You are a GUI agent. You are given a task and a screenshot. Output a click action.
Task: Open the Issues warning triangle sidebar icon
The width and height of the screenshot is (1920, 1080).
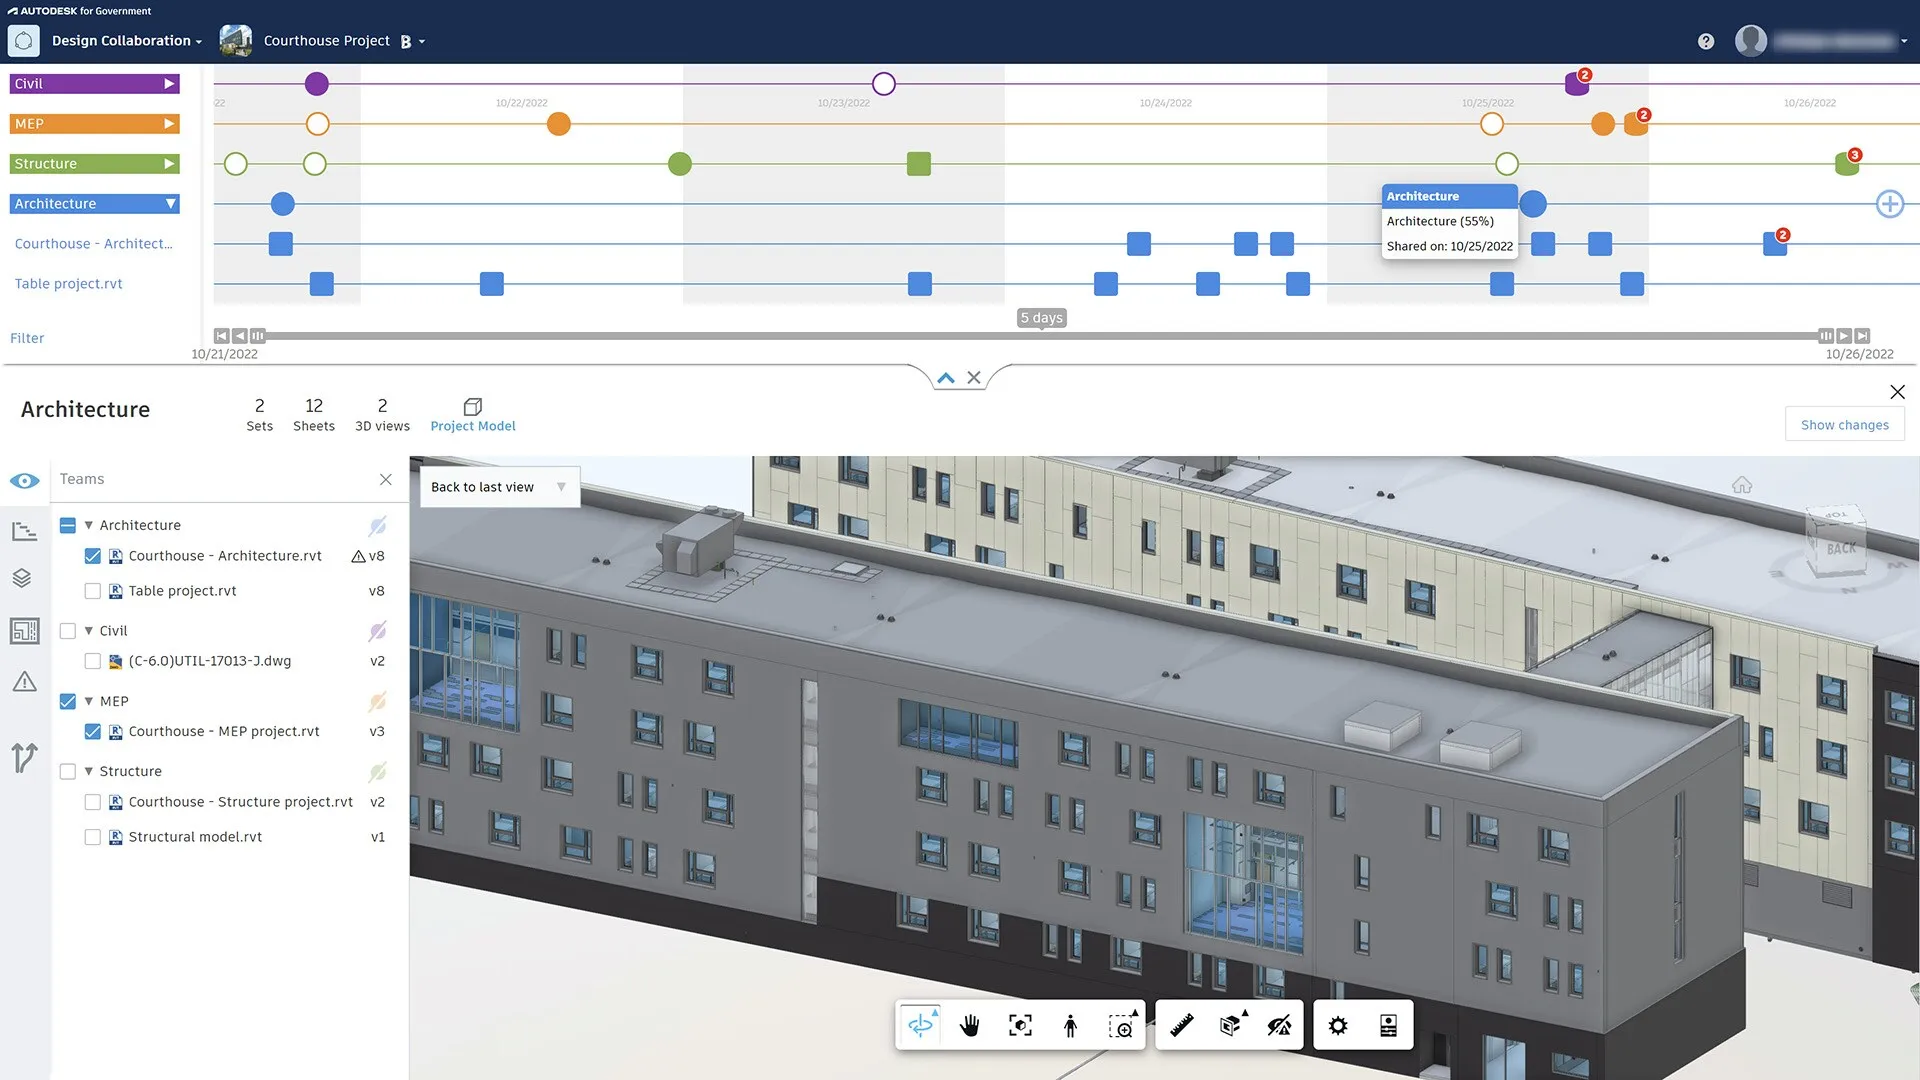[x=24, y=682]
